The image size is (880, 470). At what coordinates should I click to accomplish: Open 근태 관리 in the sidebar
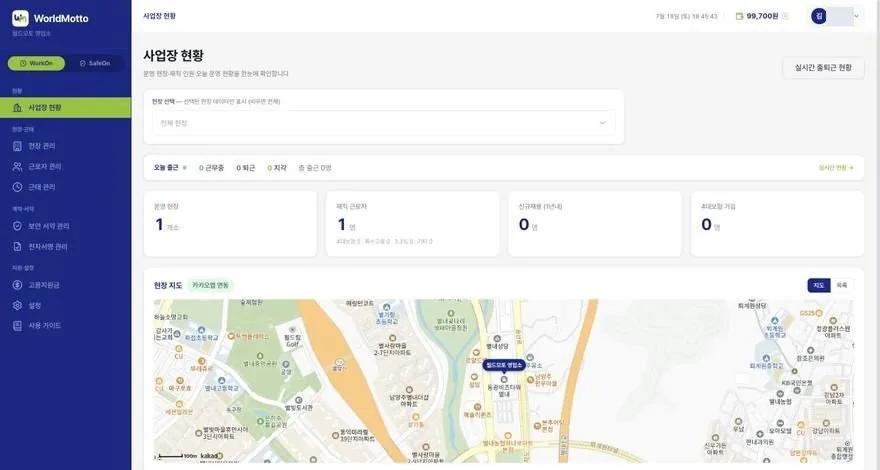click(65, 187)
